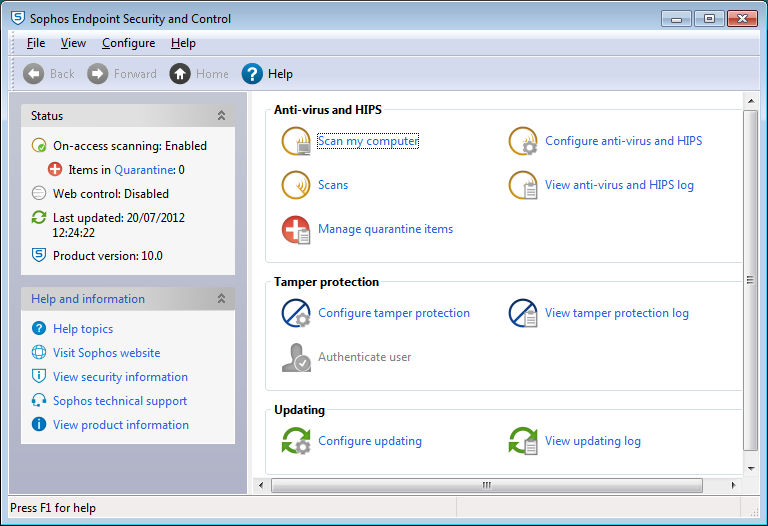The height and width of the screenshot is (526, 768).
Task: Click the View product information info icon
Action: point(39,424)
